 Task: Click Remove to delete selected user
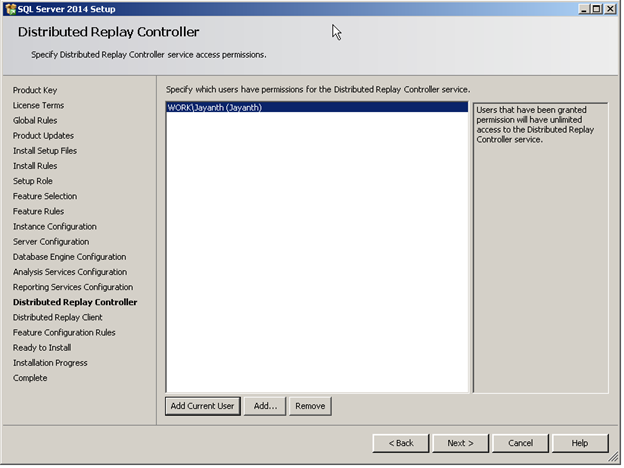(x=310, y=406)
